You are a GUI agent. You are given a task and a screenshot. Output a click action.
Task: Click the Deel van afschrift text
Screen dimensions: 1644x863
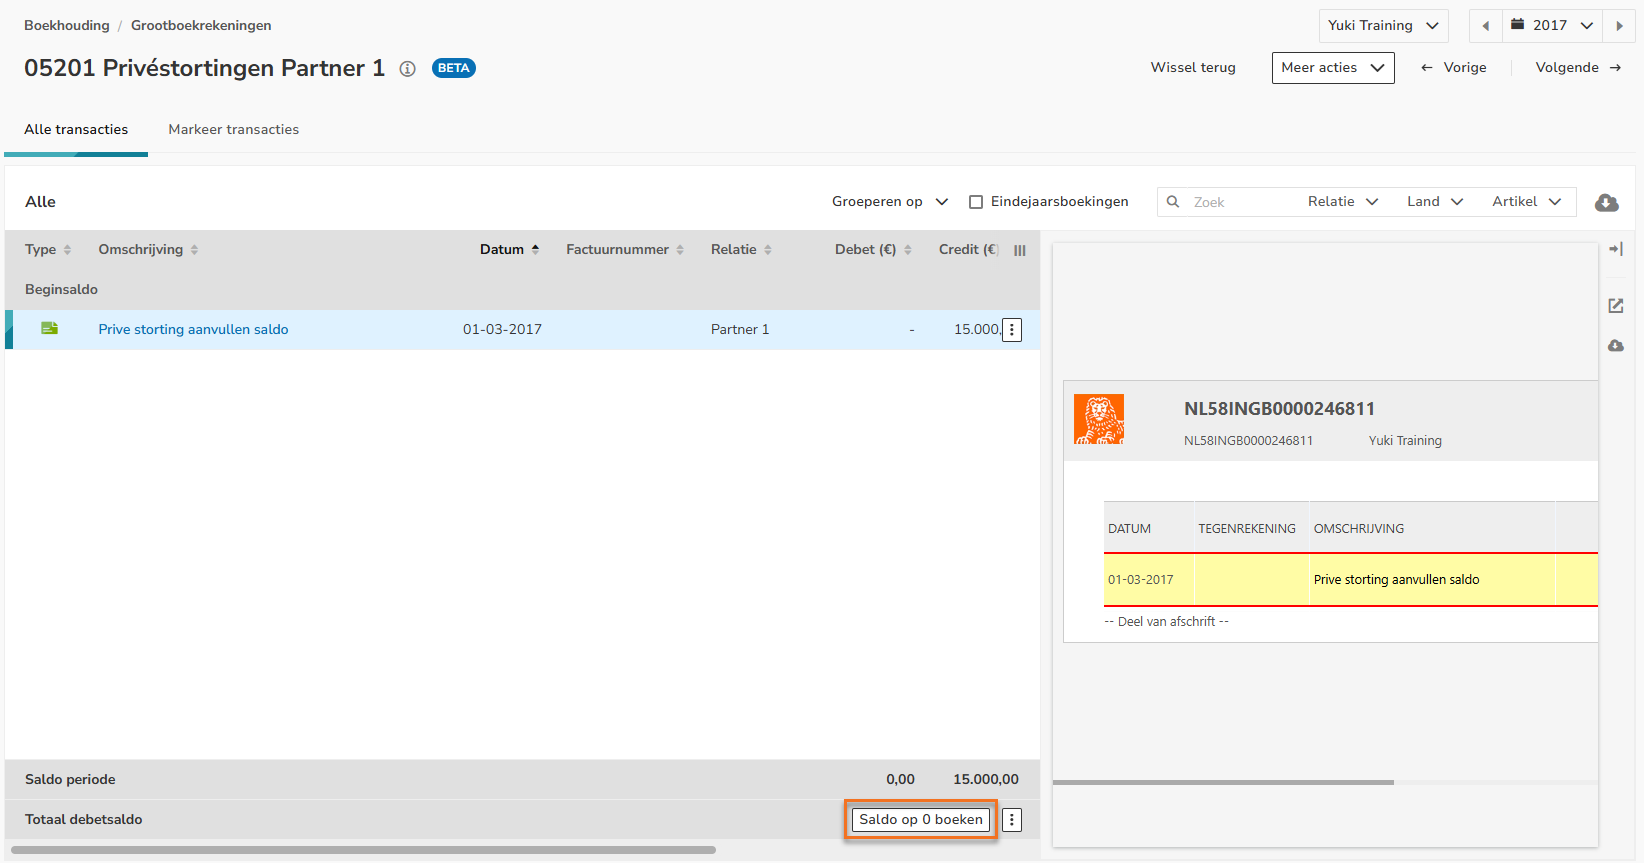click(1167, 622)
